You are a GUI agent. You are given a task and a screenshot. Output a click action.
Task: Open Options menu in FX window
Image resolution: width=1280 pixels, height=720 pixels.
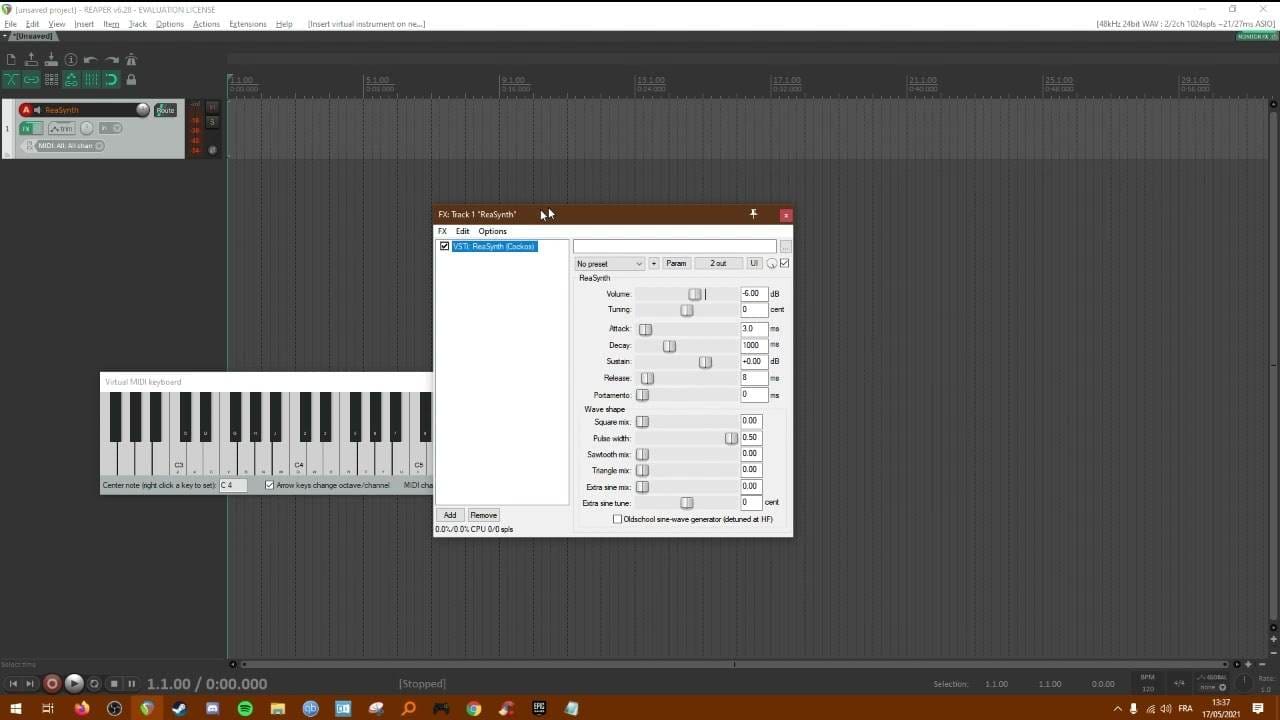(x=492, y=231)
